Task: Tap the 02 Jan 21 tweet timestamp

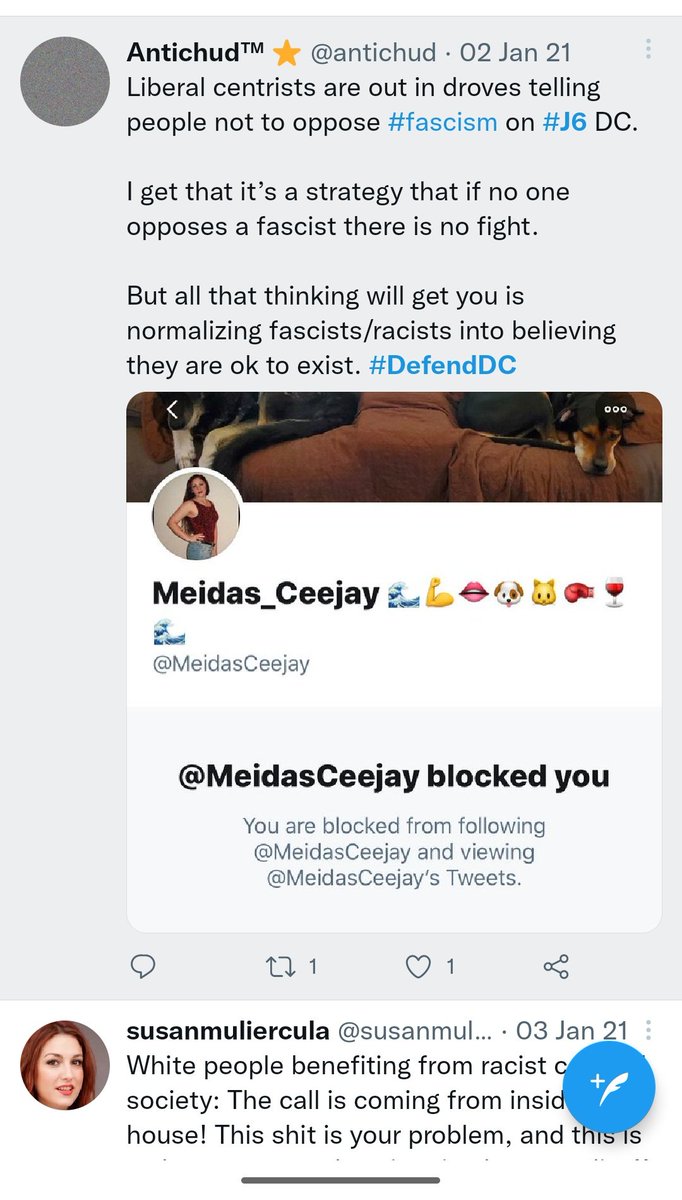Action: coord(515,50)
